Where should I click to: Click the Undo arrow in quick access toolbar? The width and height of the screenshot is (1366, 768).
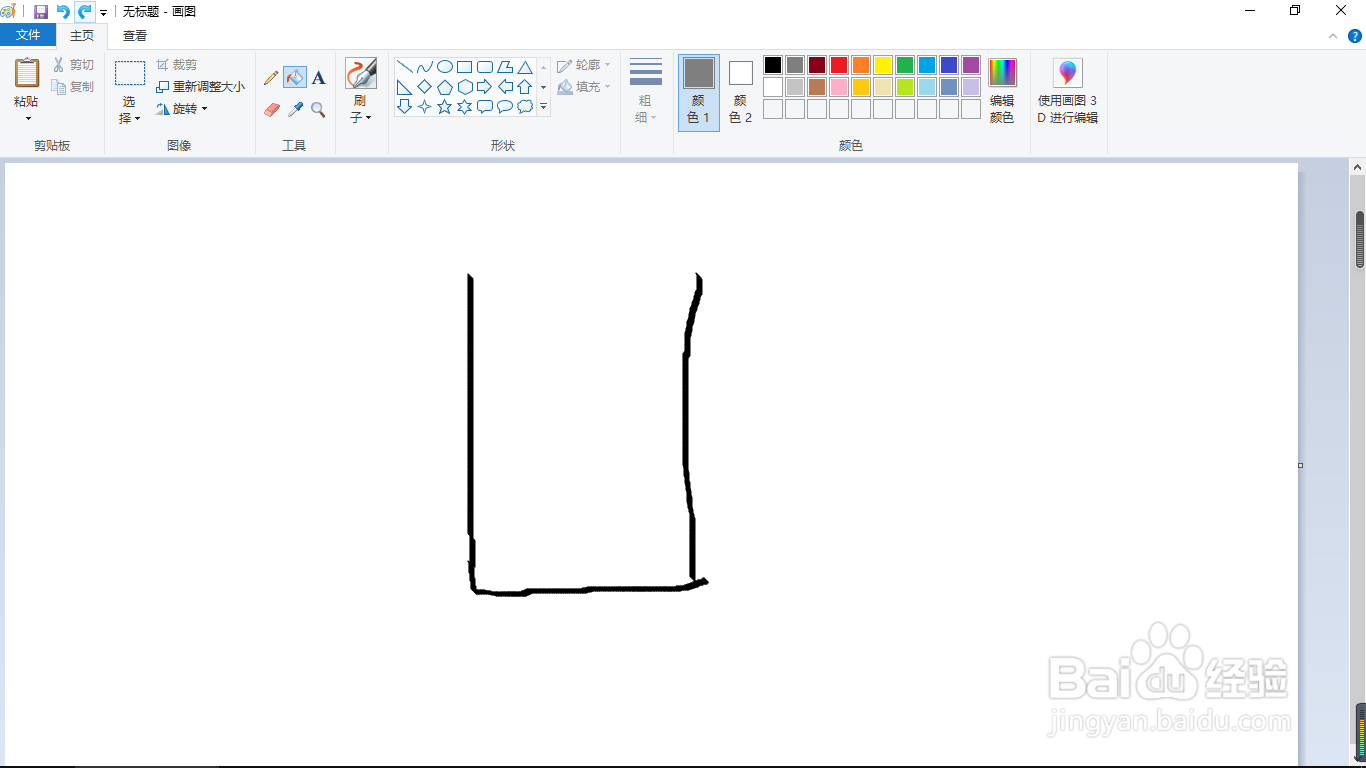pos(63,11)
